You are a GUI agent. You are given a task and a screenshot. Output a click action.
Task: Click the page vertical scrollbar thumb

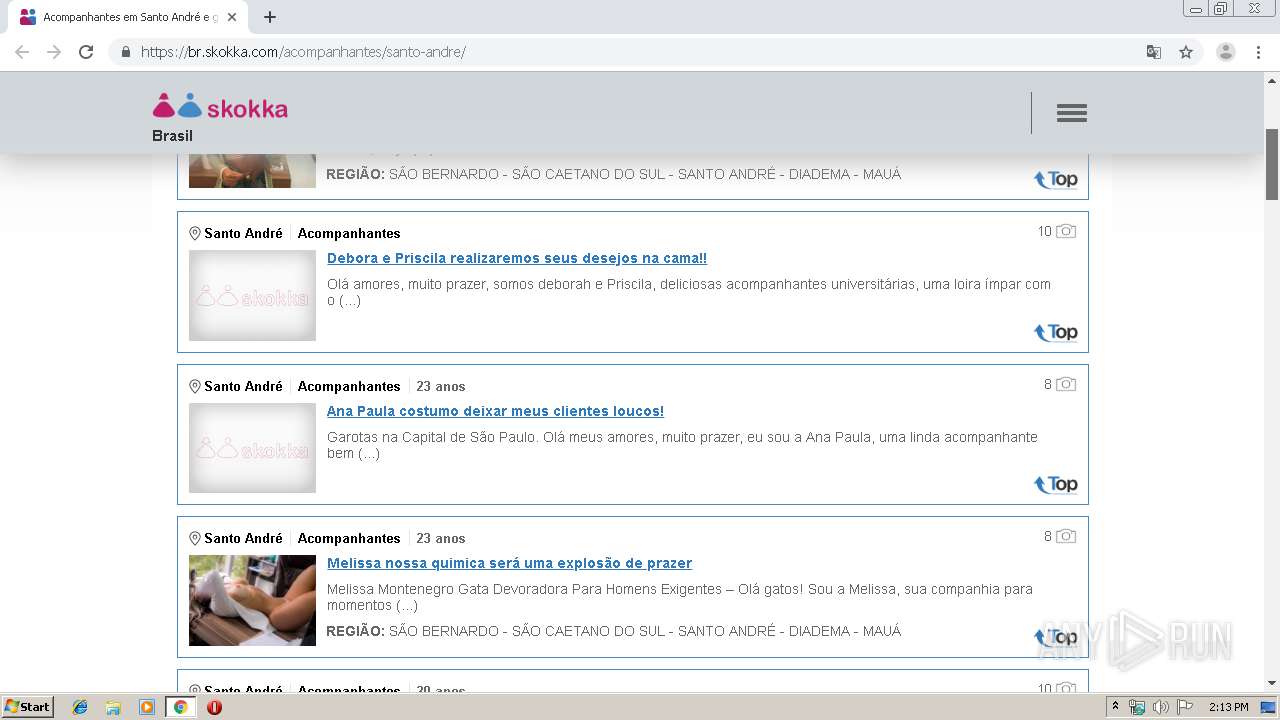1272,164
